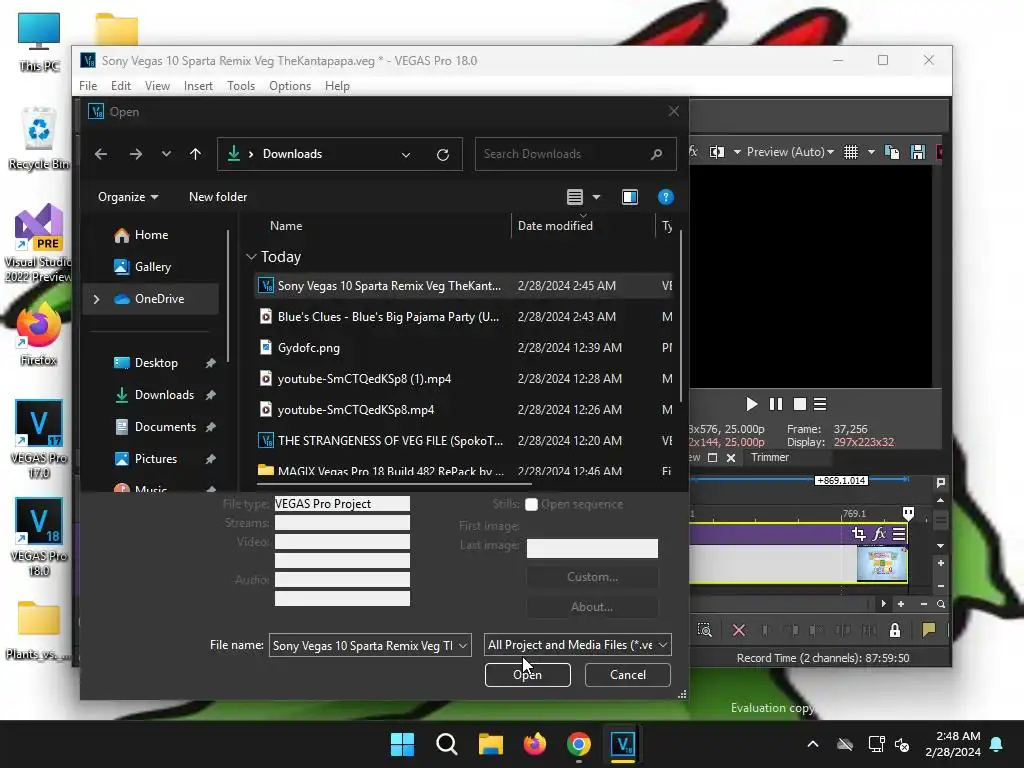Open event FX on the timeline clip
This screenshot has width=1024, height=768.
pyautogui.click(x=879, y=534)
